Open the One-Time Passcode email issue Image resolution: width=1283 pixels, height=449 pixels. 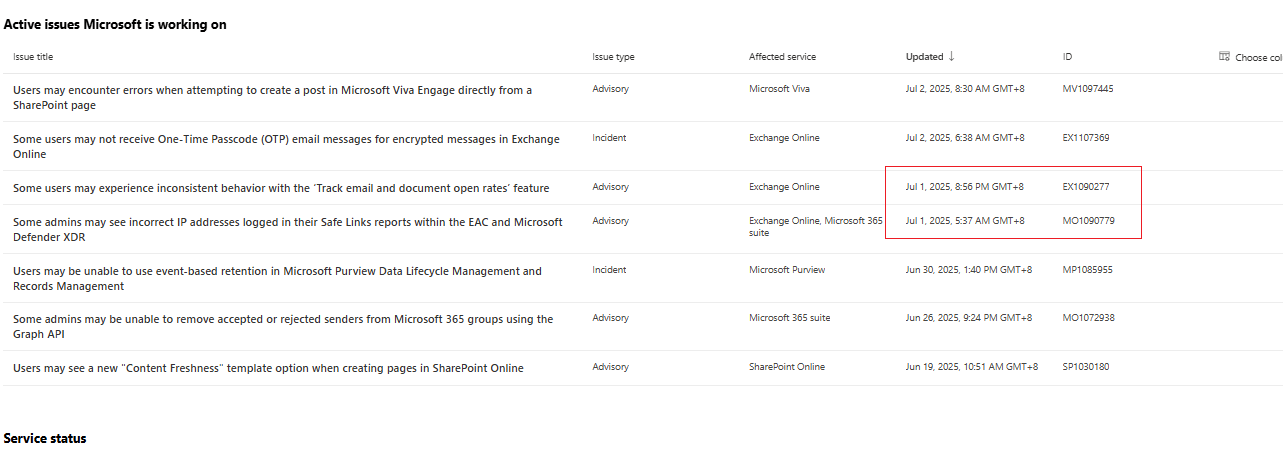pos(286,146)
